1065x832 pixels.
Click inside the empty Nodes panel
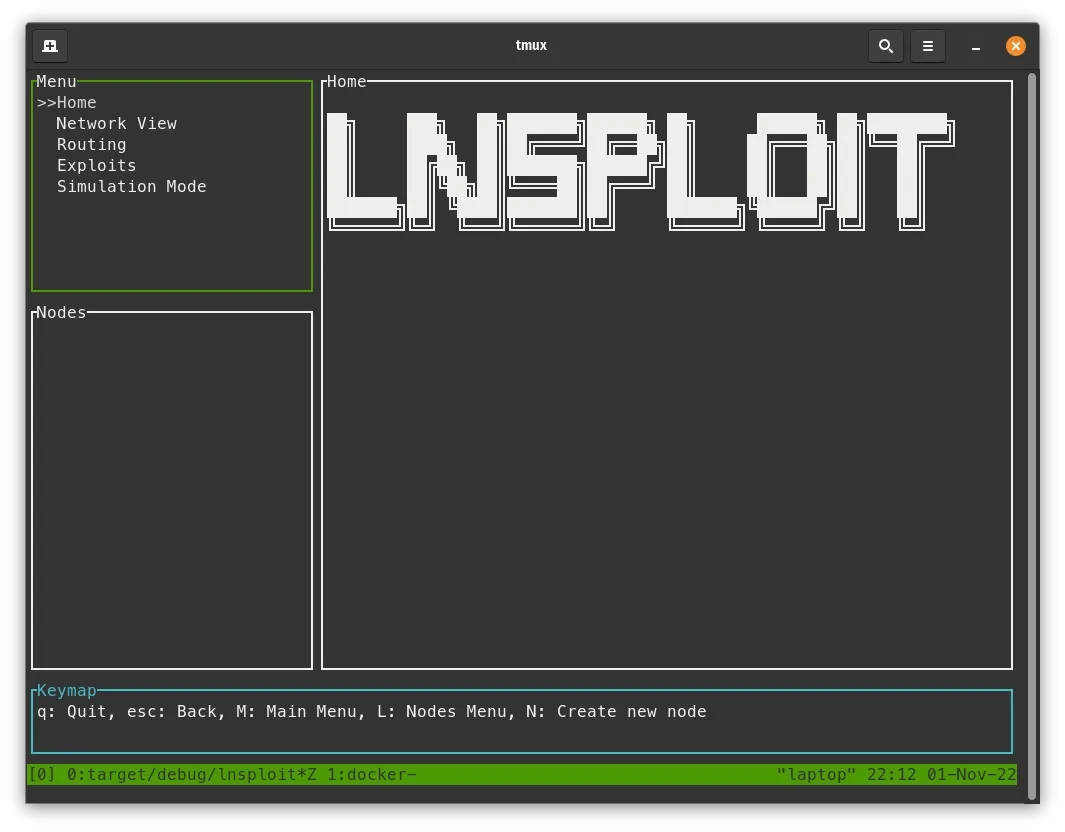click(x=171, y=490)
